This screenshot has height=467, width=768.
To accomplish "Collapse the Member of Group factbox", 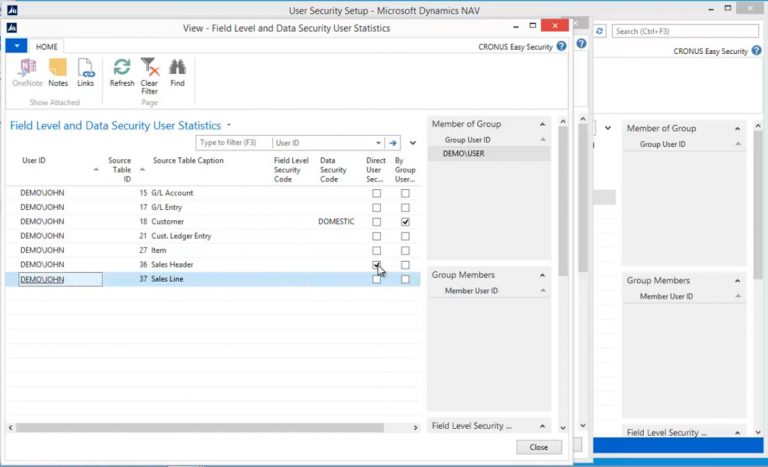I will pos(543,124).
